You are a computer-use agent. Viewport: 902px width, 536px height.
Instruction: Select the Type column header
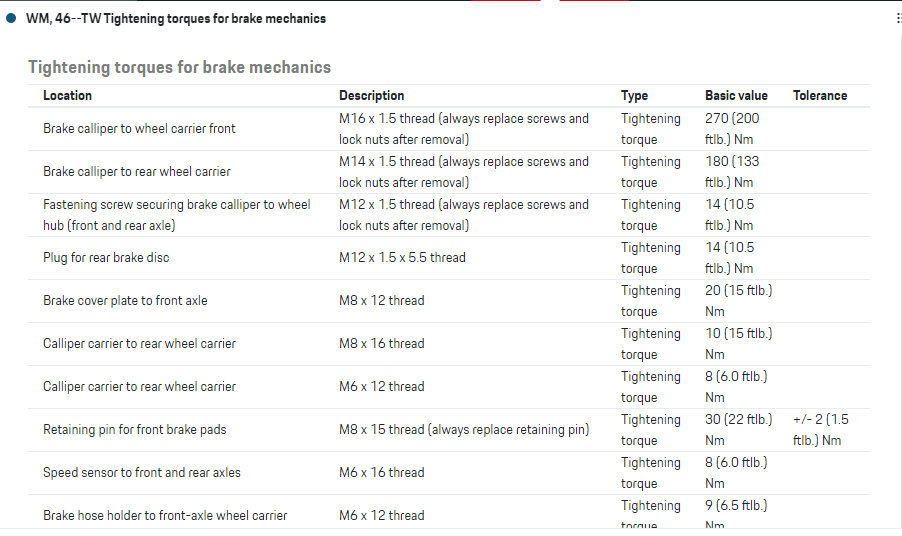(634, 96)
